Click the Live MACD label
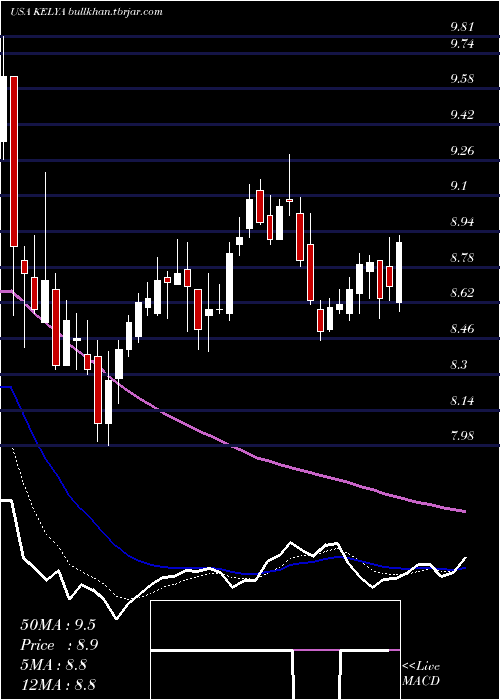 pyautogui.click(x=421, y=674)
